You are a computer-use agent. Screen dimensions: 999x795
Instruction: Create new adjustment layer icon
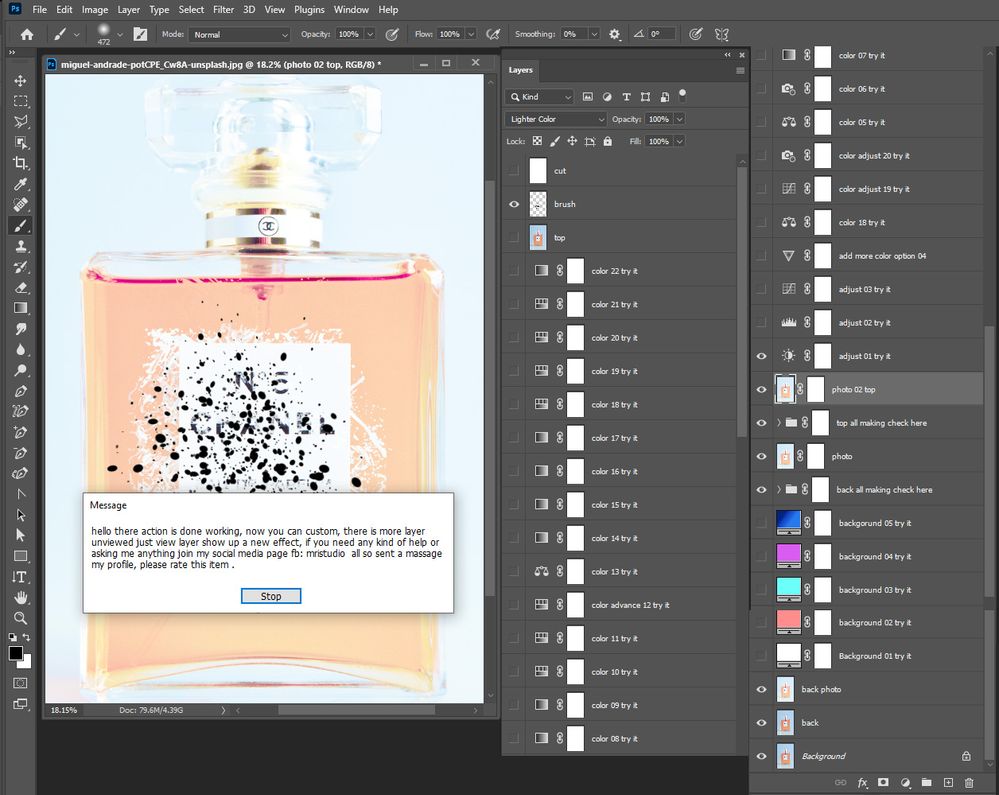(905, 783)
